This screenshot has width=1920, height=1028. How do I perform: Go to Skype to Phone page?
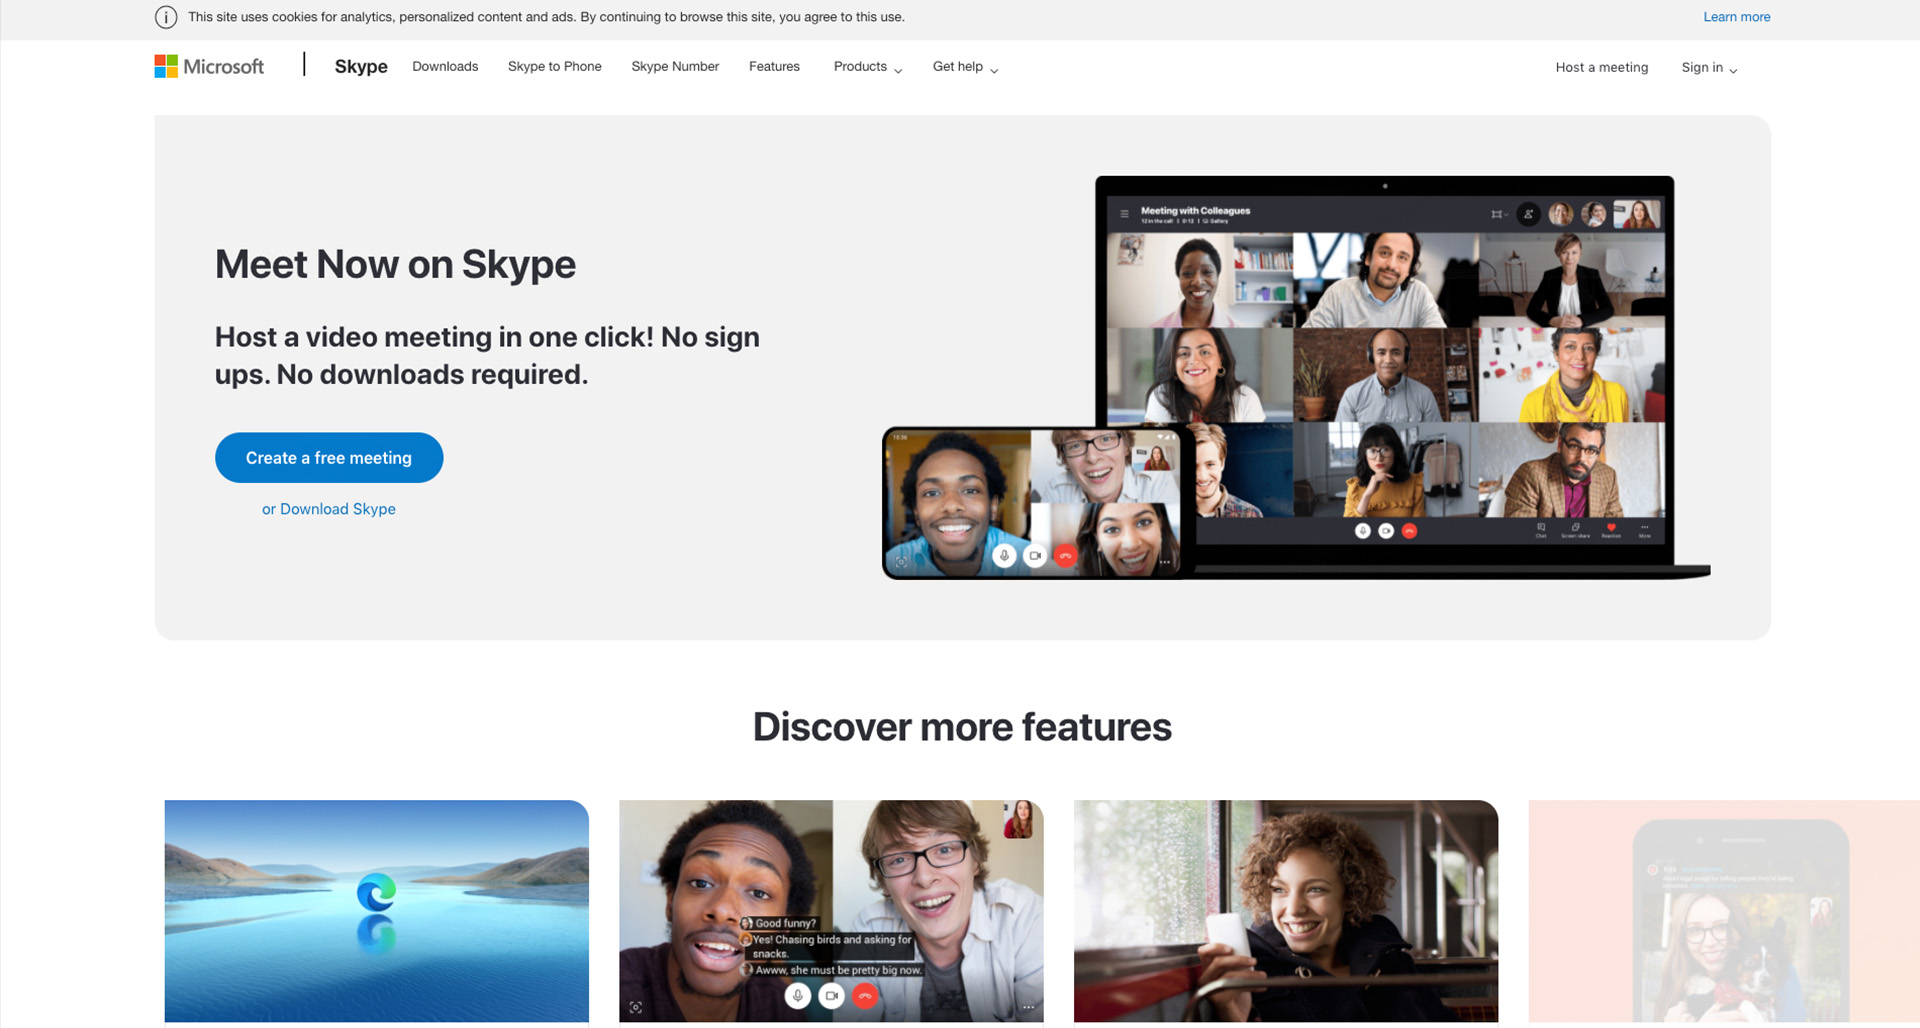pyautogui.click(x=555, y=66)
